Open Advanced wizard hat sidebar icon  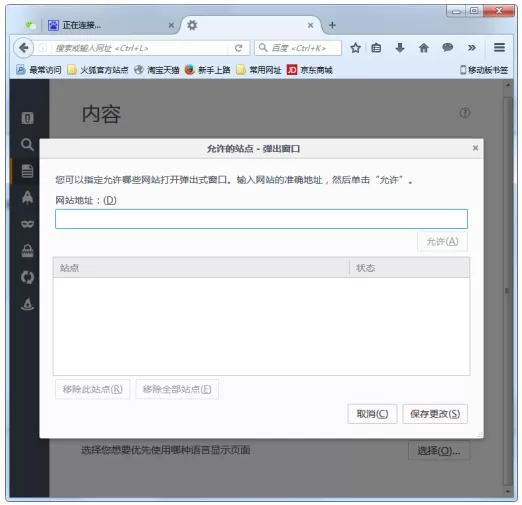coord(27,304)
